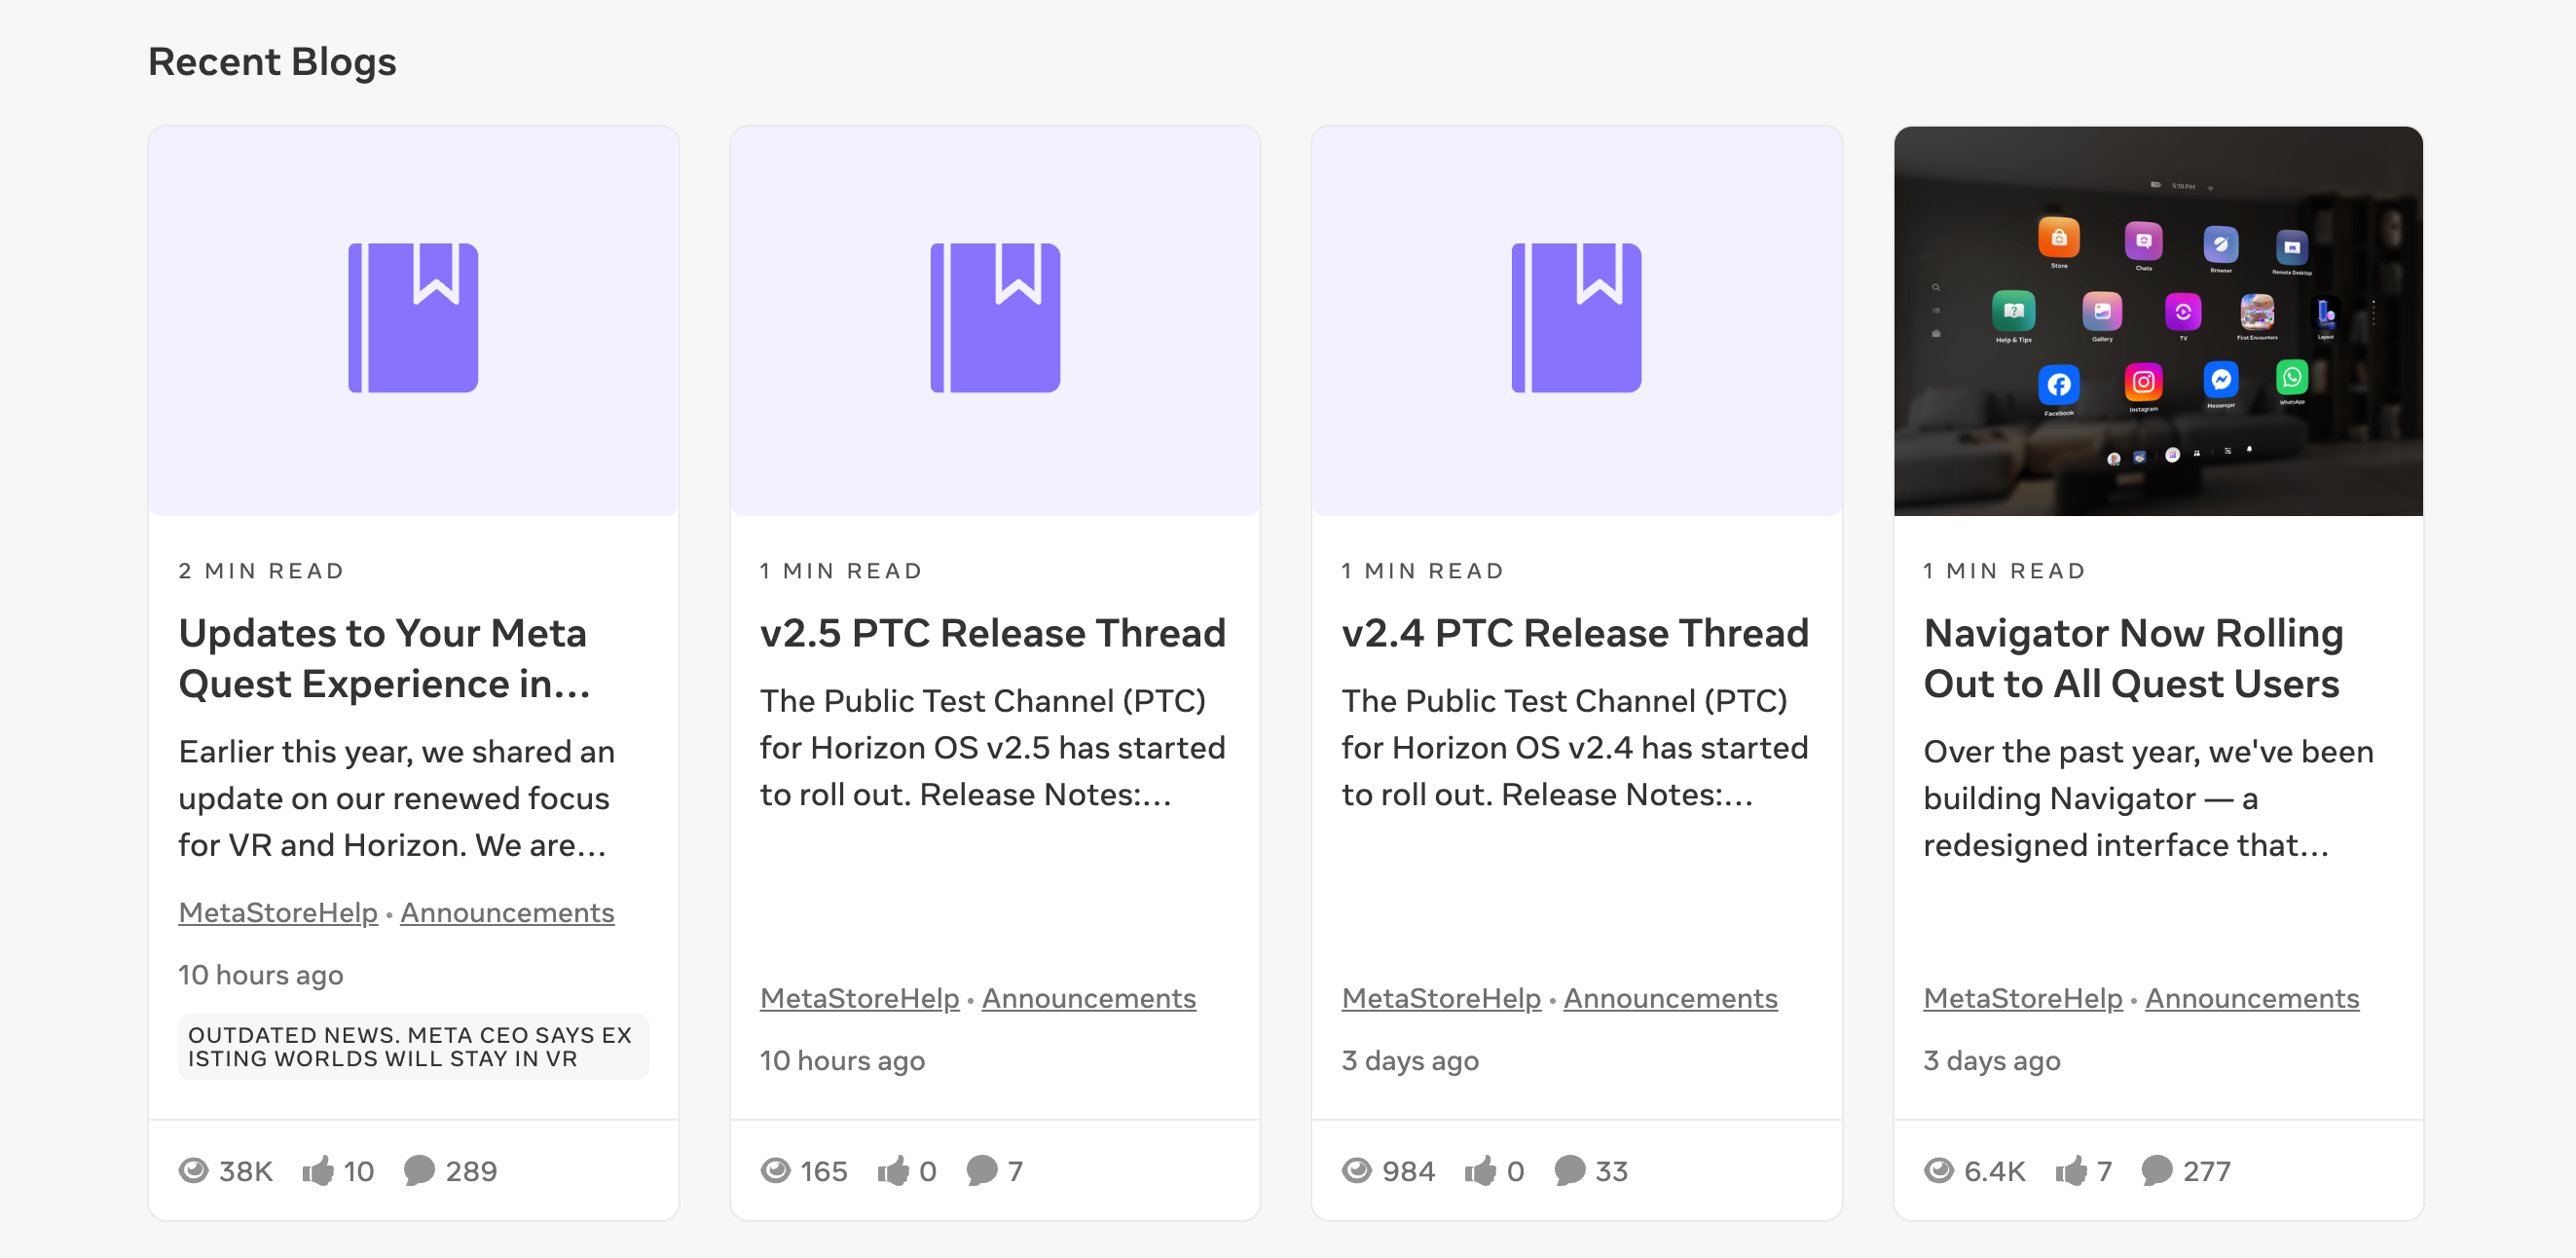2576x1258 pixels.
Task: Click the views eye icon beside 38K
Action: (x=193, y=1170)
